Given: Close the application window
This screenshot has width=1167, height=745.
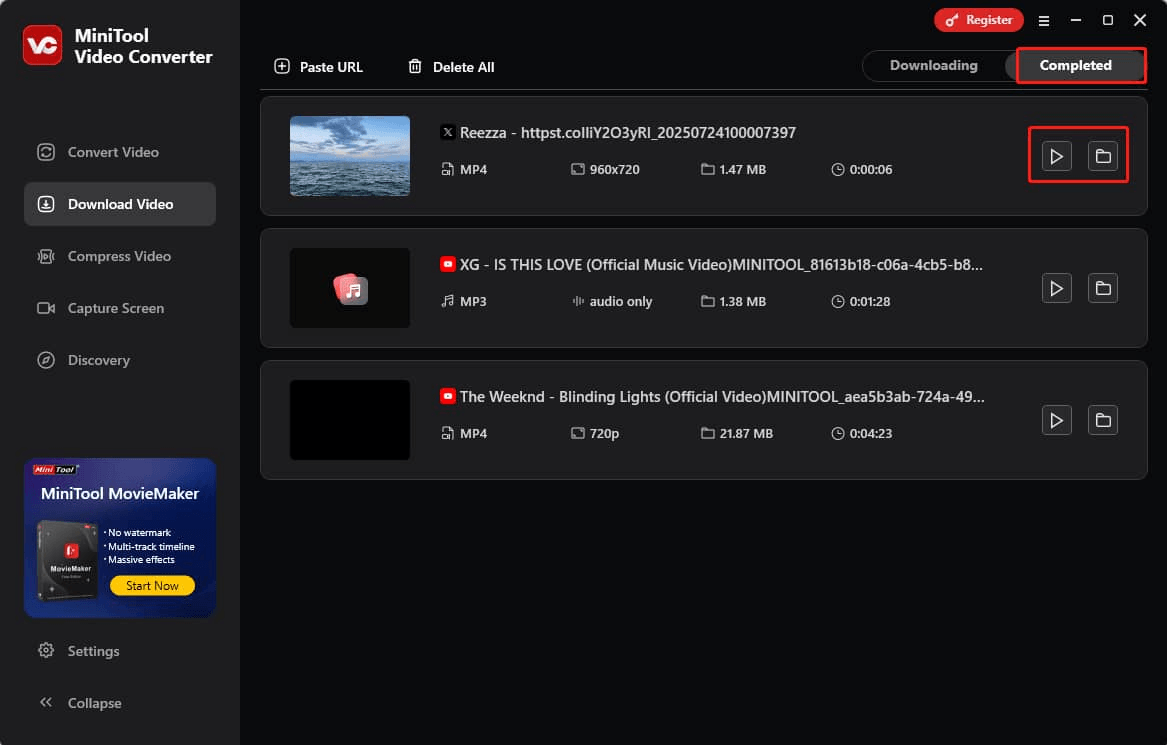Looking at the screenshot, I should [x=1139, y=20].
